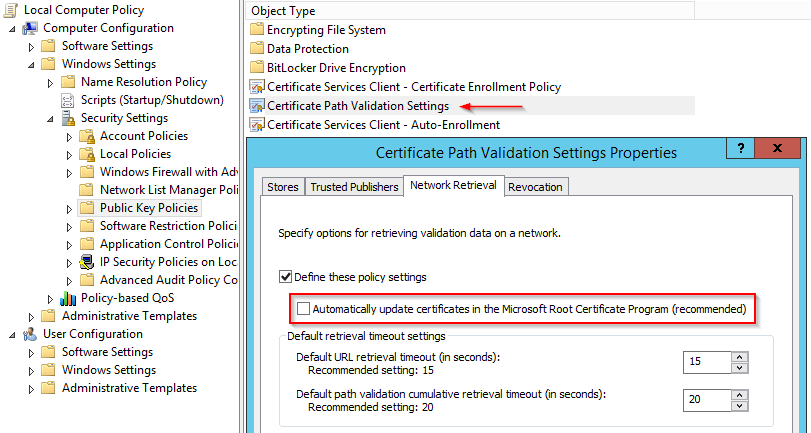Click the Local Computer Policy root icon
811x433 pixels.
(x=11, y=9)
